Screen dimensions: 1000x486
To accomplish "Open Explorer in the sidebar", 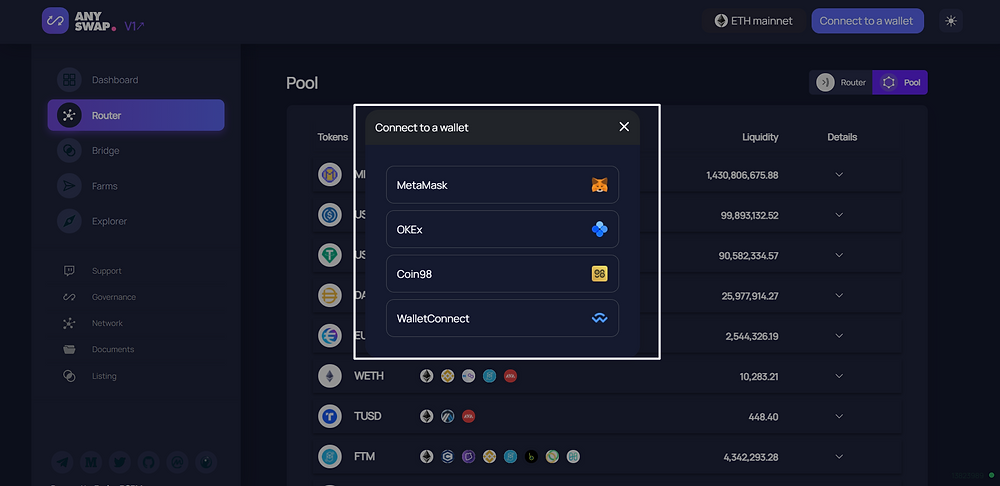I will pos(136,221).
